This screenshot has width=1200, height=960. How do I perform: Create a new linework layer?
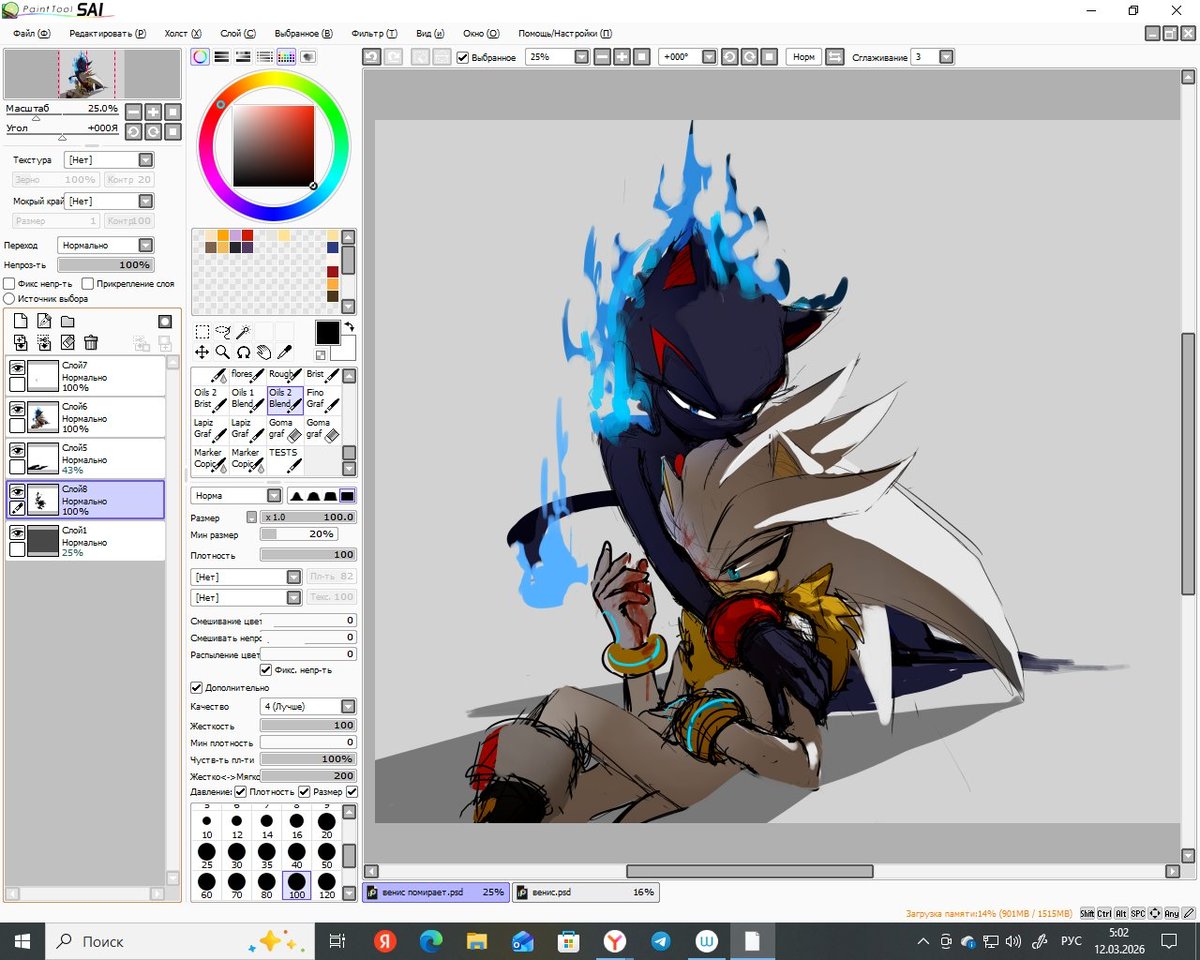[44, 321]
